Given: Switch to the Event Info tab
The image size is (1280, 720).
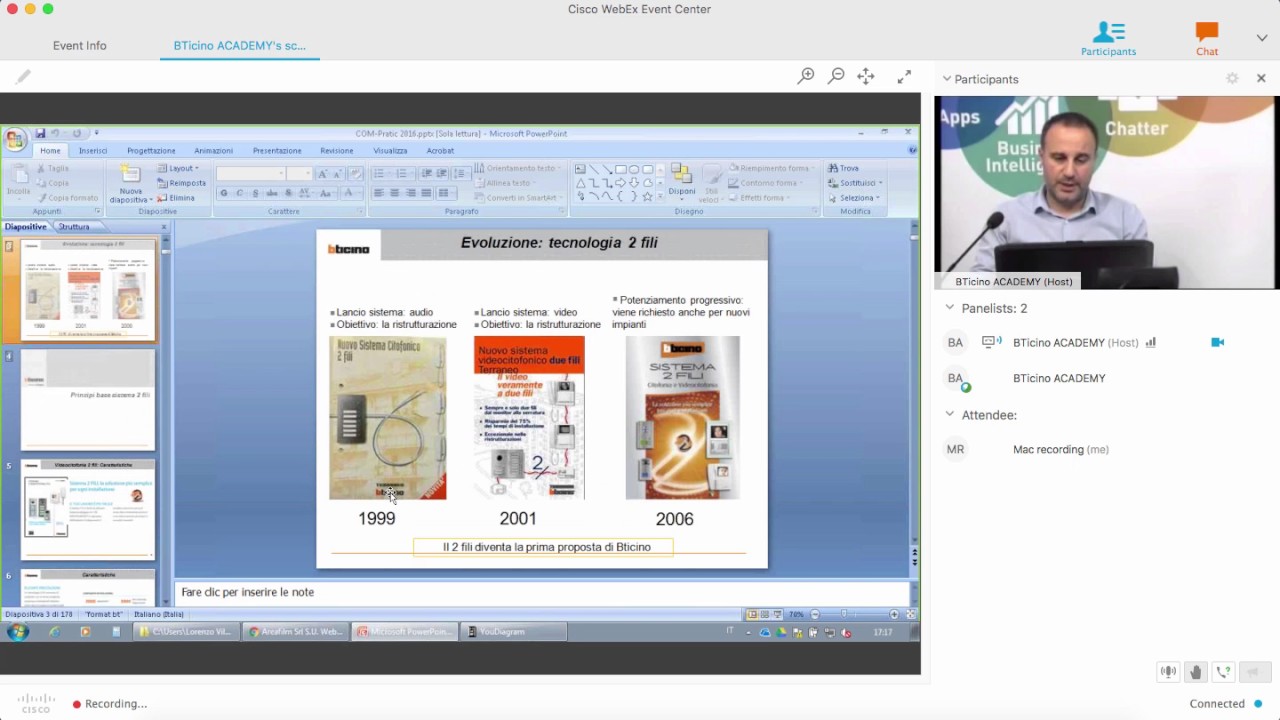Looking at the screenshot, I should tap(80, 46).
